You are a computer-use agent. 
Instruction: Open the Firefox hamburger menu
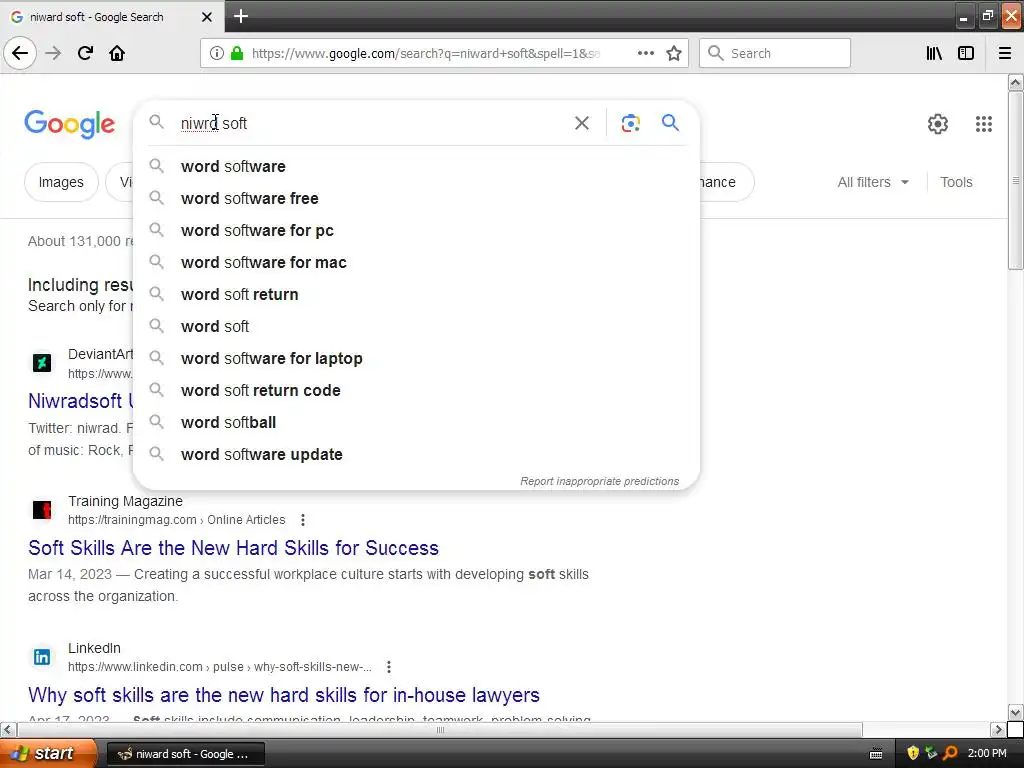point(1005,54)
